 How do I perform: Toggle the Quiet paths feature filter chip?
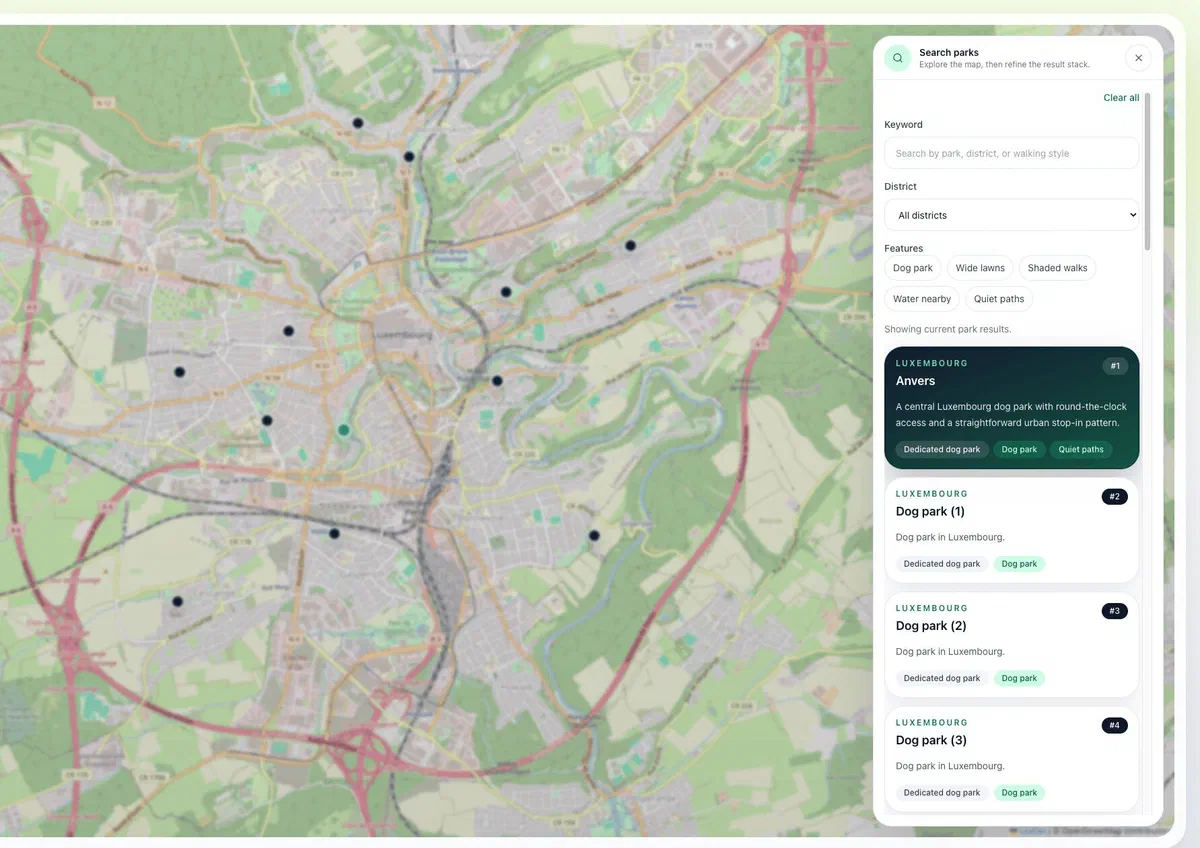999,299
